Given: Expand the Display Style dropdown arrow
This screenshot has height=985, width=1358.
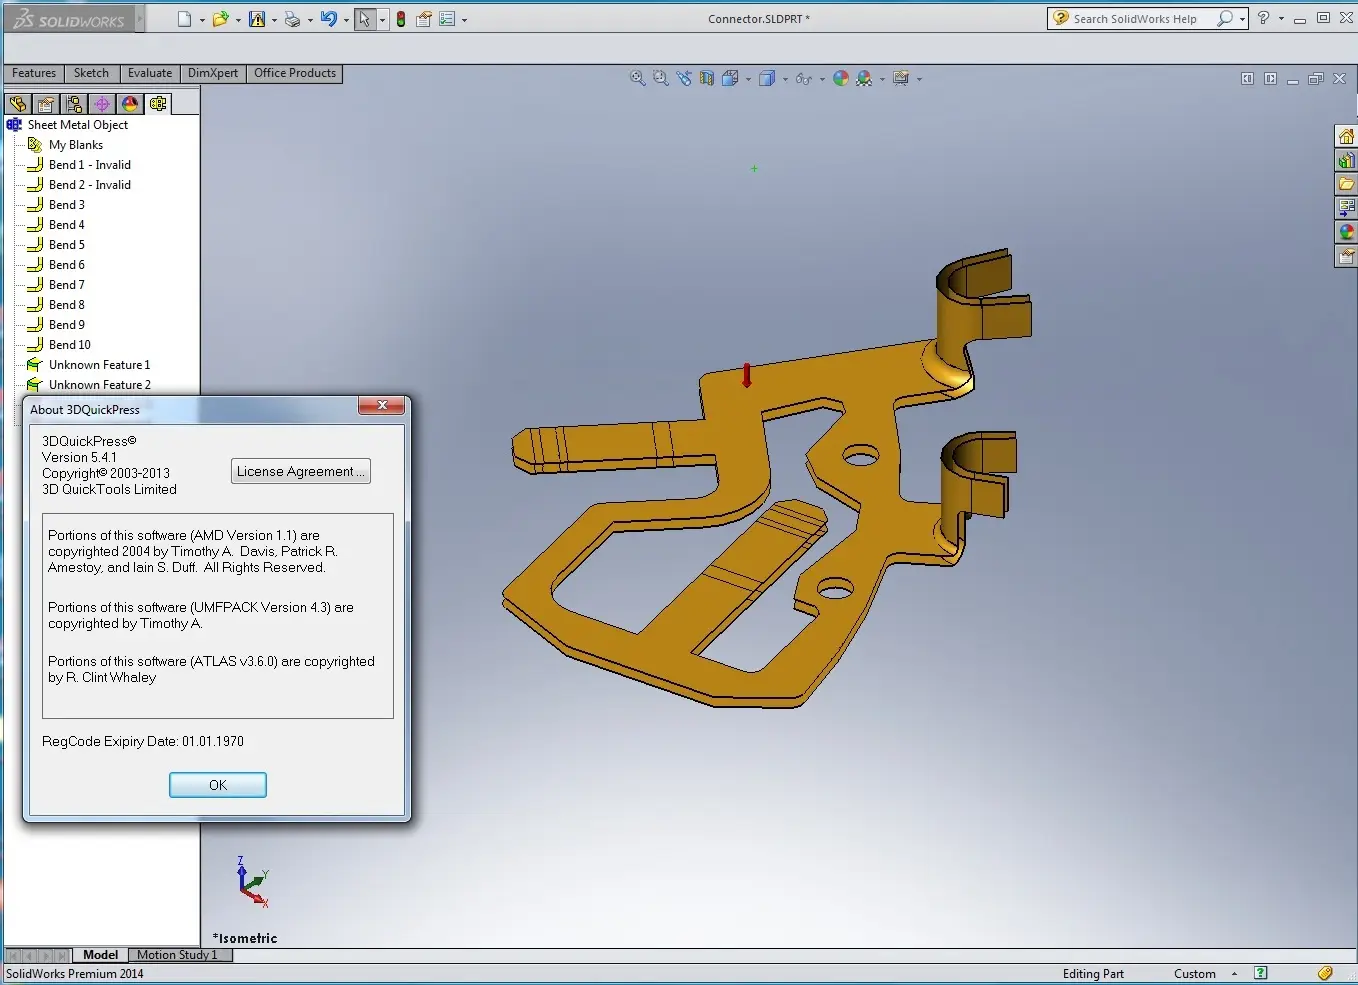Looking at the screenshot, I should click(x=785, y=79).
